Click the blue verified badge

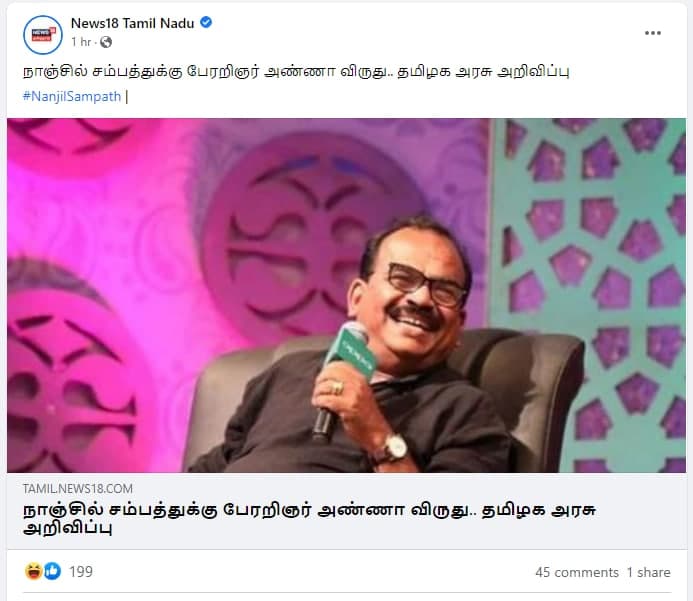(206, 22)
